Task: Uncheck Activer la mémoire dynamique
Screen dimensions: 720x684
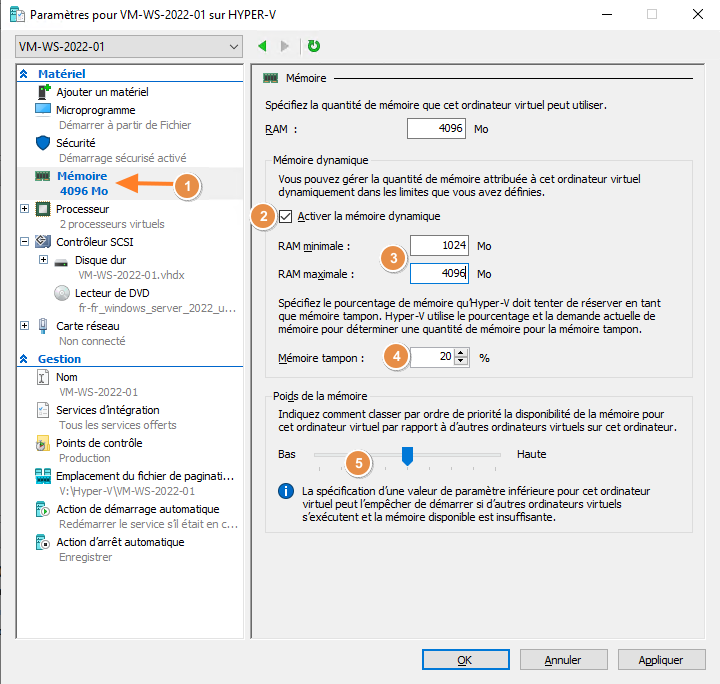Action: [286, 216]
